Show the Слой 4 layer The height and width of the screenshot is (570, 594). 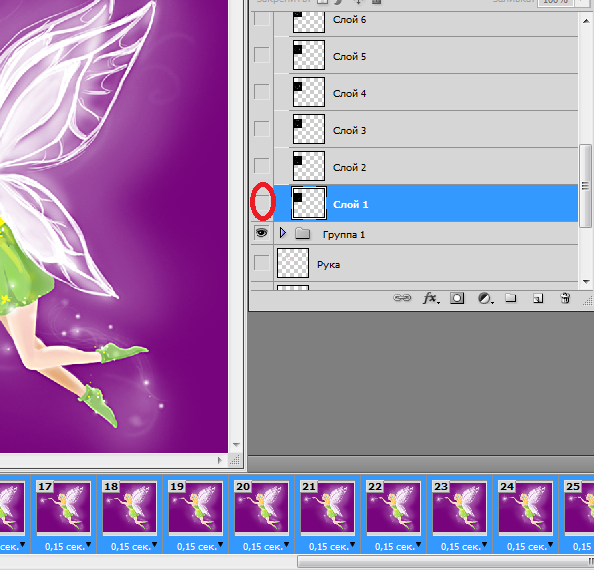[261, 92]
